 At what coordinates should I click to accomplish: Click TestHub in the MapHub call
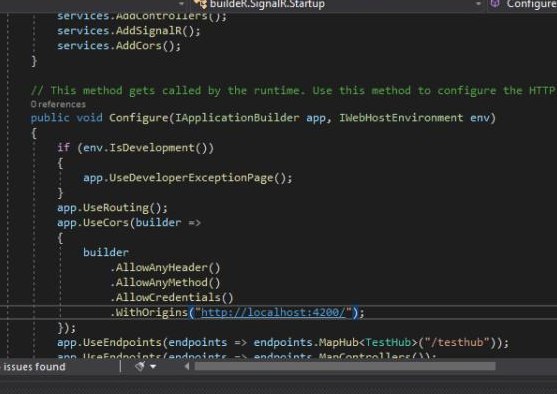pos(388,342)
